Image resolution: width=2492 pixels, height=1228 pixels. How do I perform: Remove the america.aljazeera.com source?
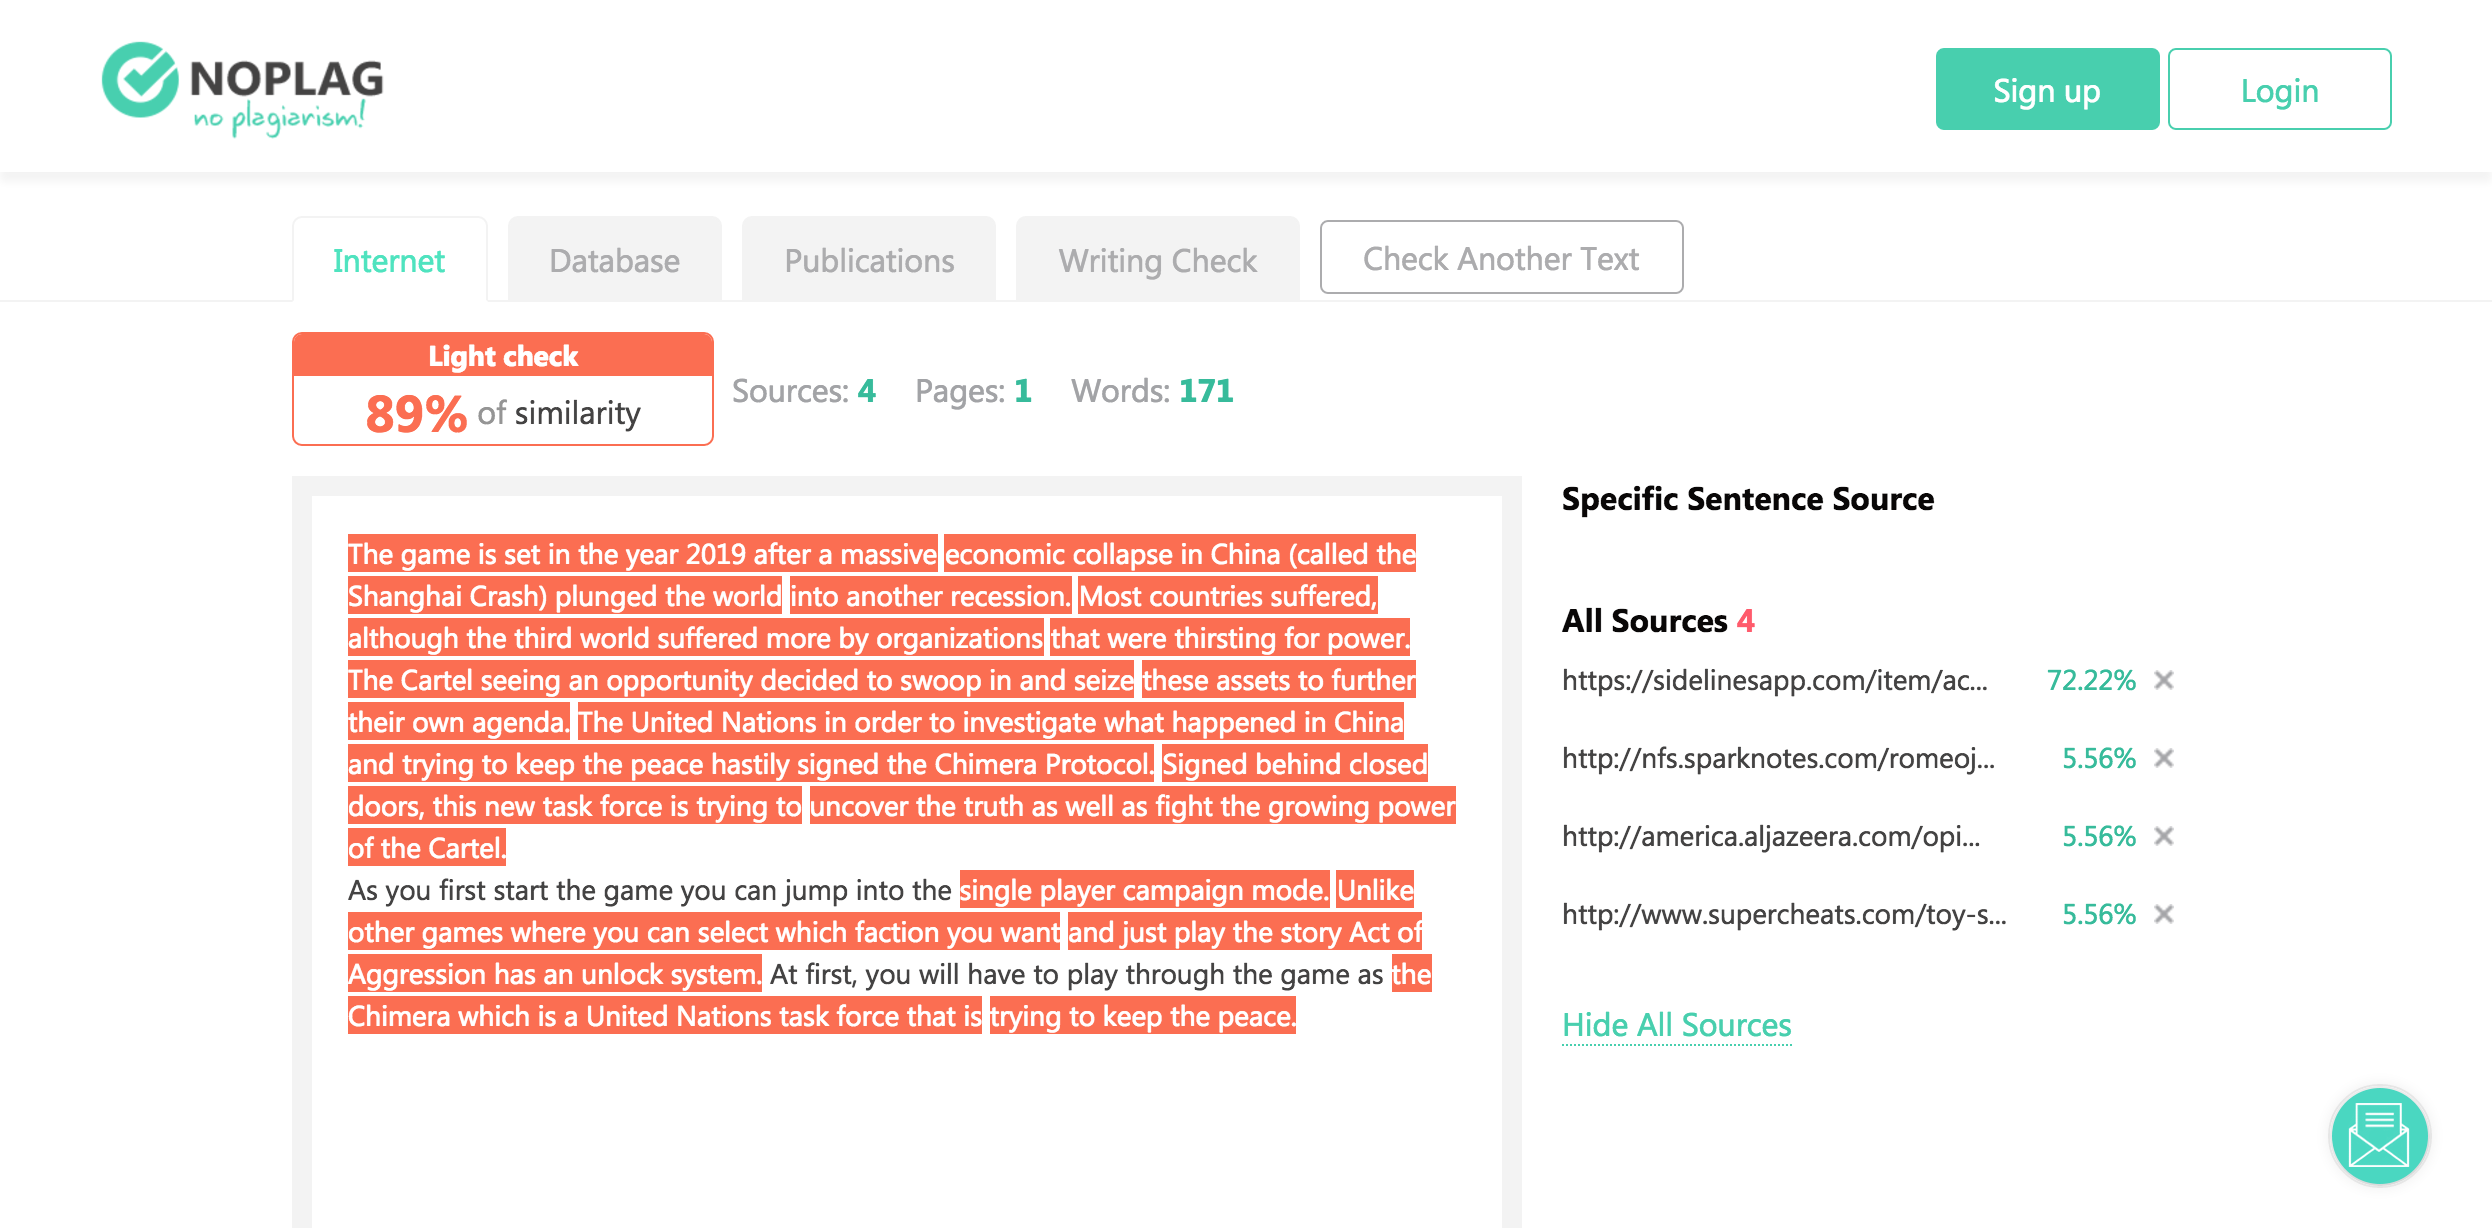click(x=2164, y=836)
